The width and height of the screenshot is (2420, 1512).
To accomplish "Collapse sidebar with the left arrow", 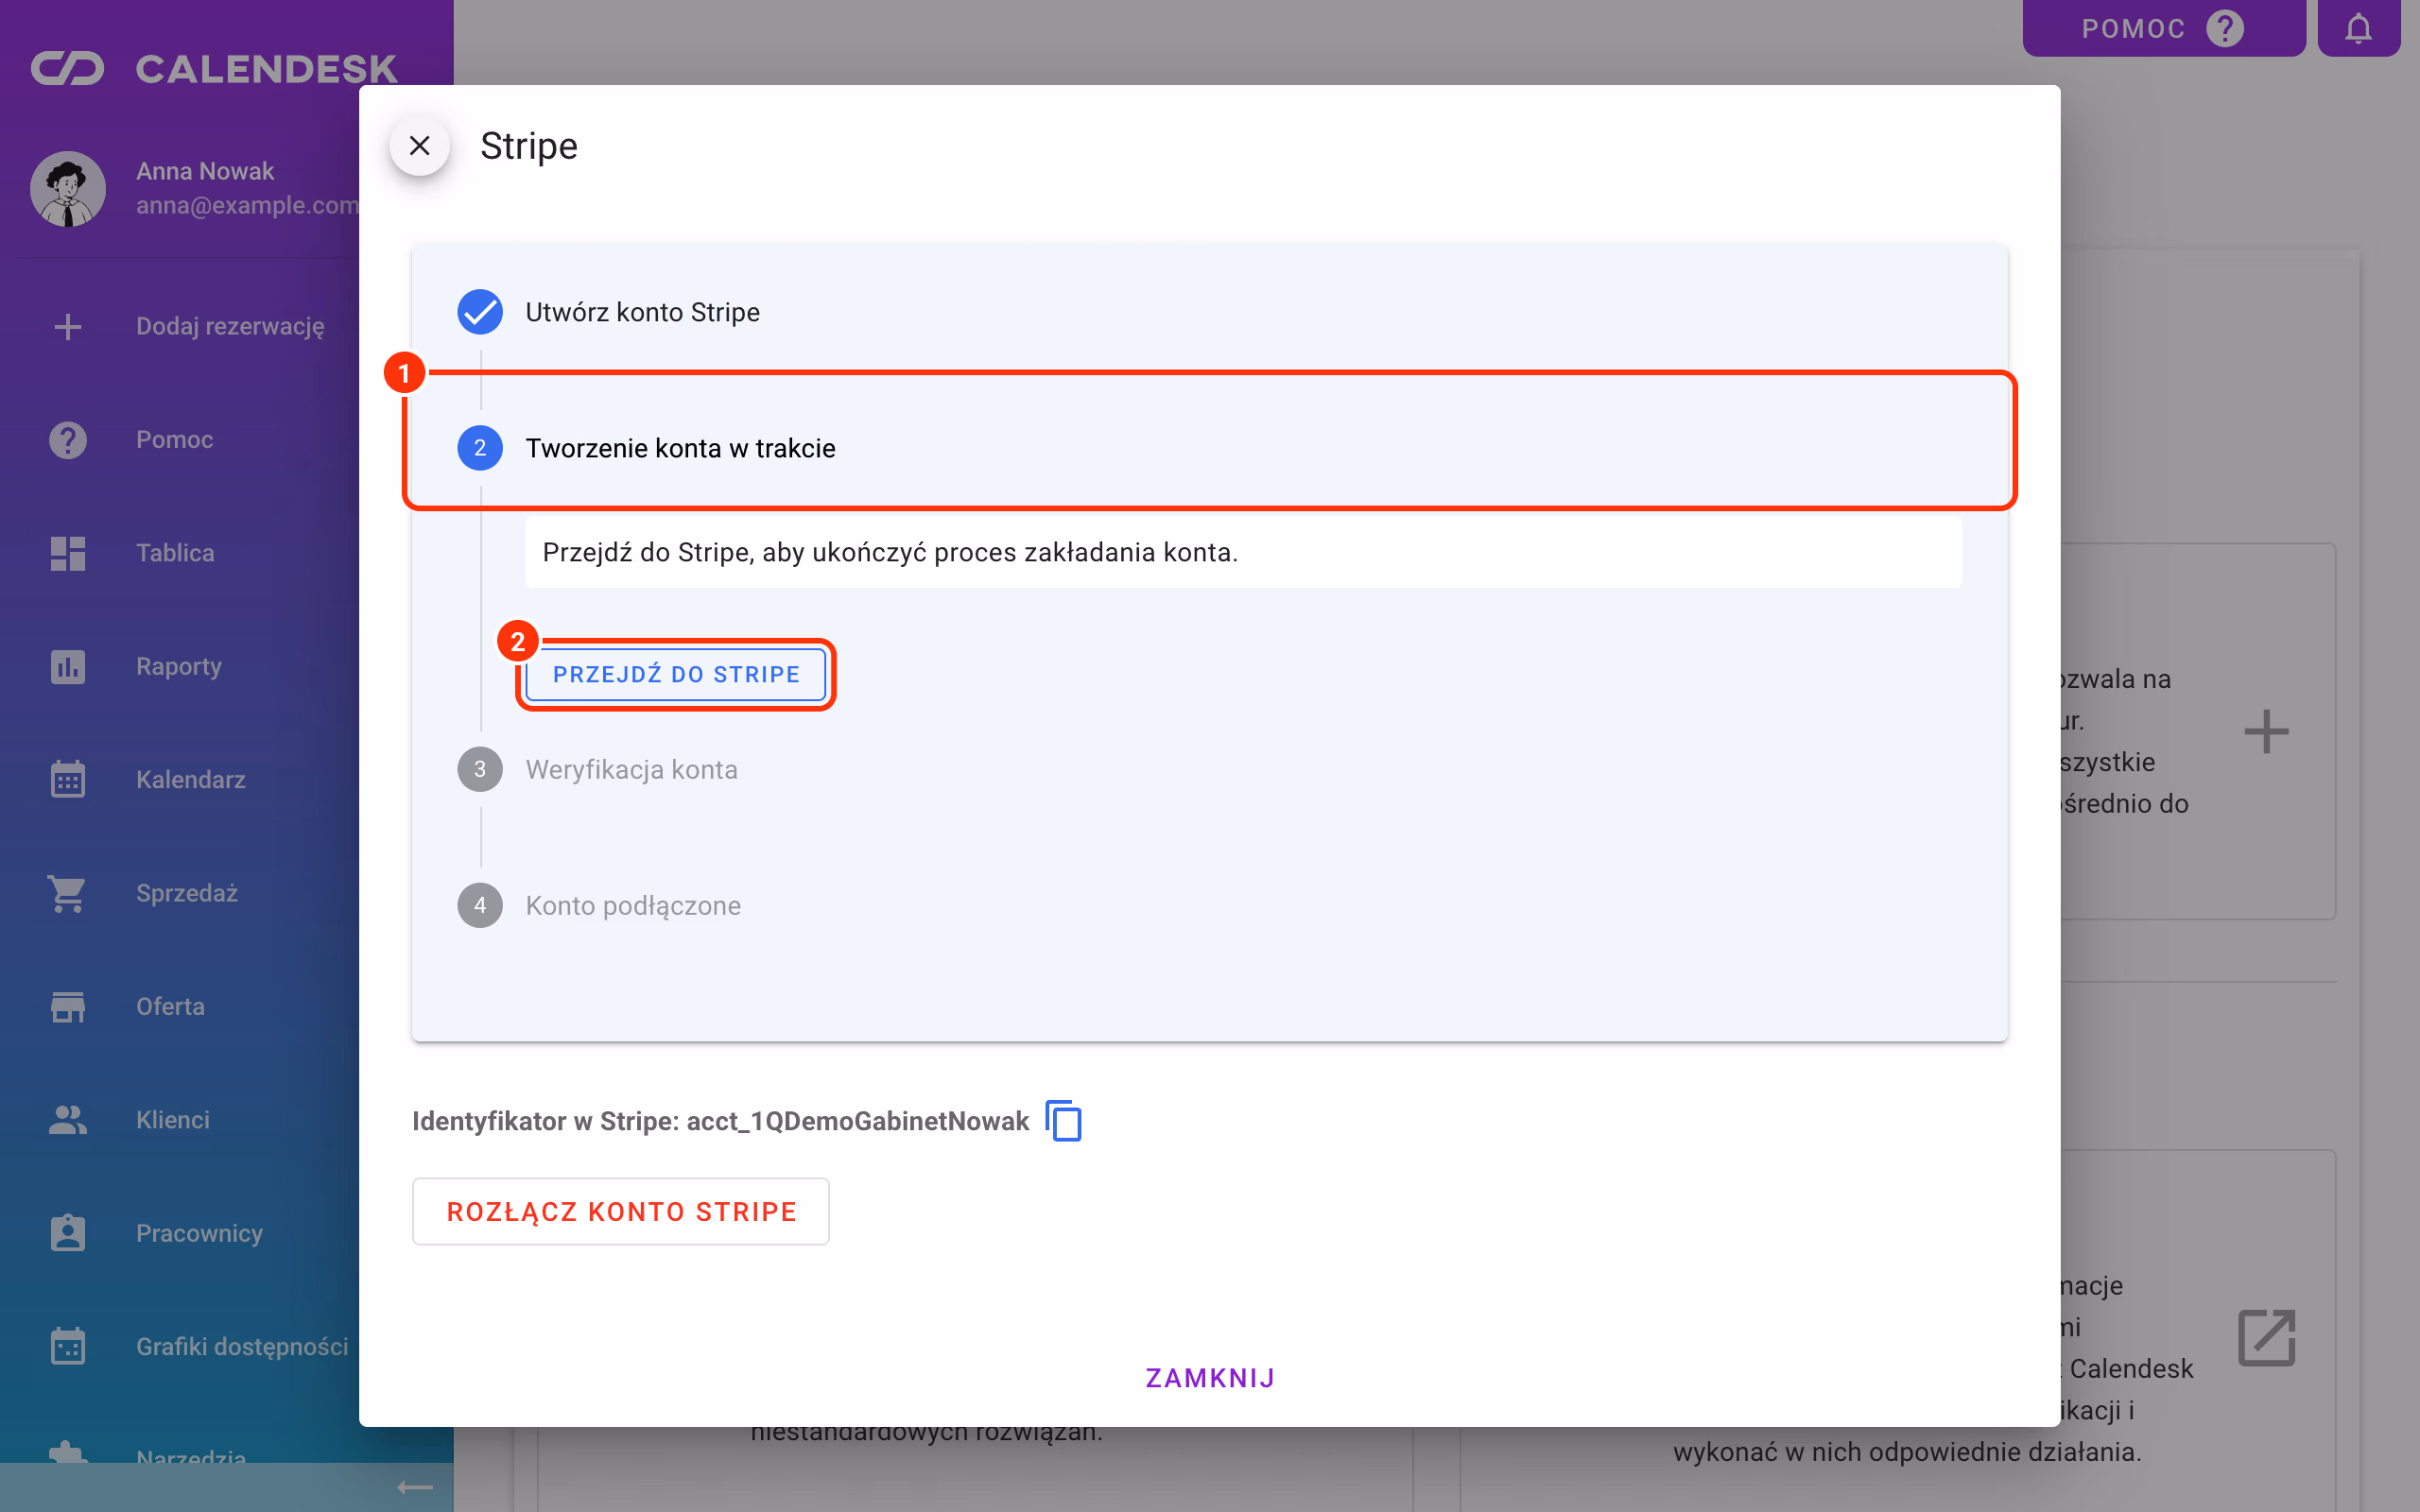I will pos(415,1488).
